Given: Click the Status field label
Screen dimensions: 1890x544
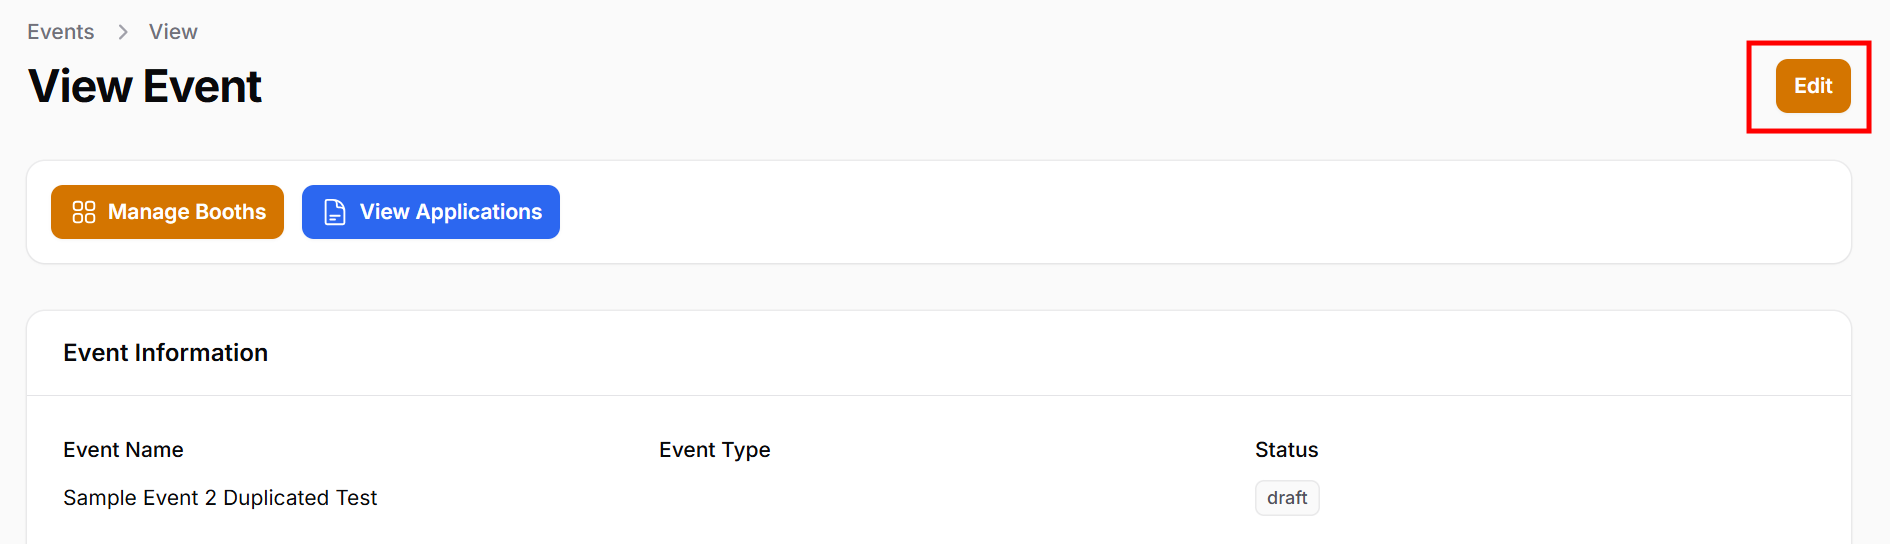Looking at the screenshot, I should [x=1287, y=450].
